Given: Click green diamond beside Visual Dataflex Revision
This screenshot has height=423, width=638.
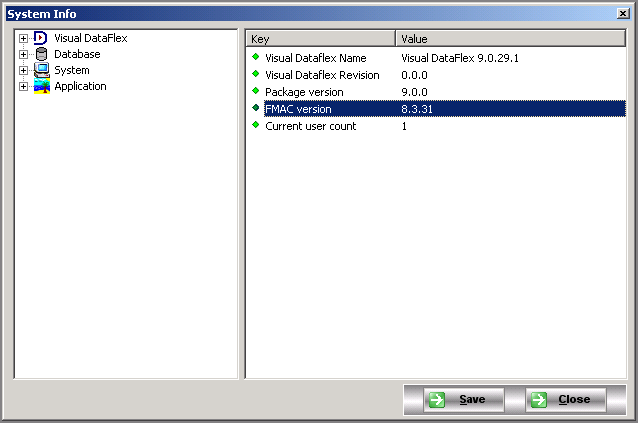Looking at the screenshot, I should pos(256,74).
